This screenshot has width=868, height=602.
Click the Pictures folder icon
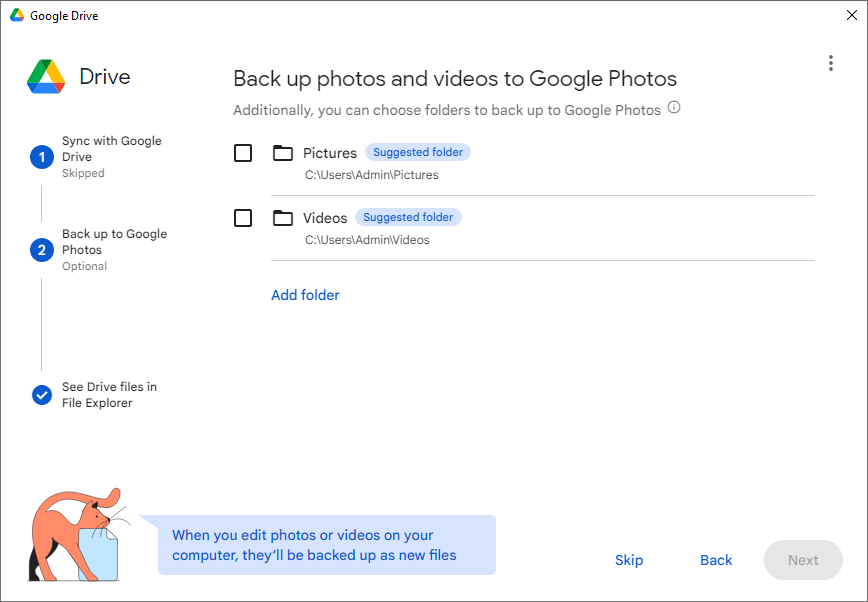pyautogui.click(x=283, y=153)
